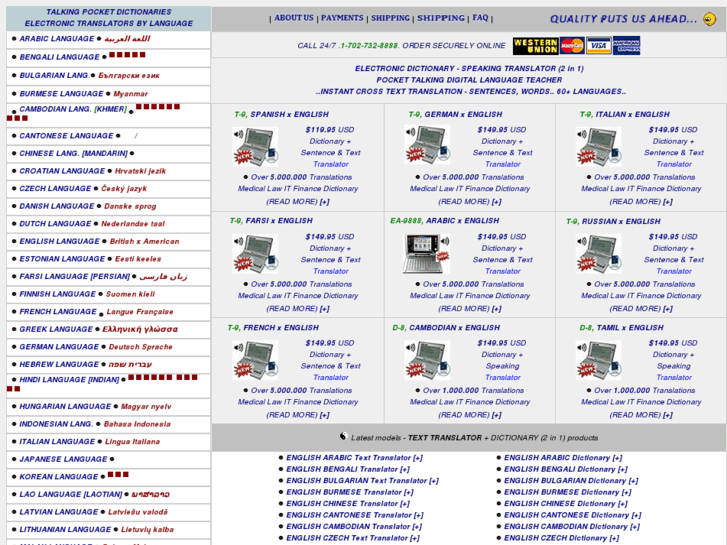The width and height of the screenshot is (727, 545).
Task: Open English Bulgarian Text Translator link
Action: [x=362, y=481]
